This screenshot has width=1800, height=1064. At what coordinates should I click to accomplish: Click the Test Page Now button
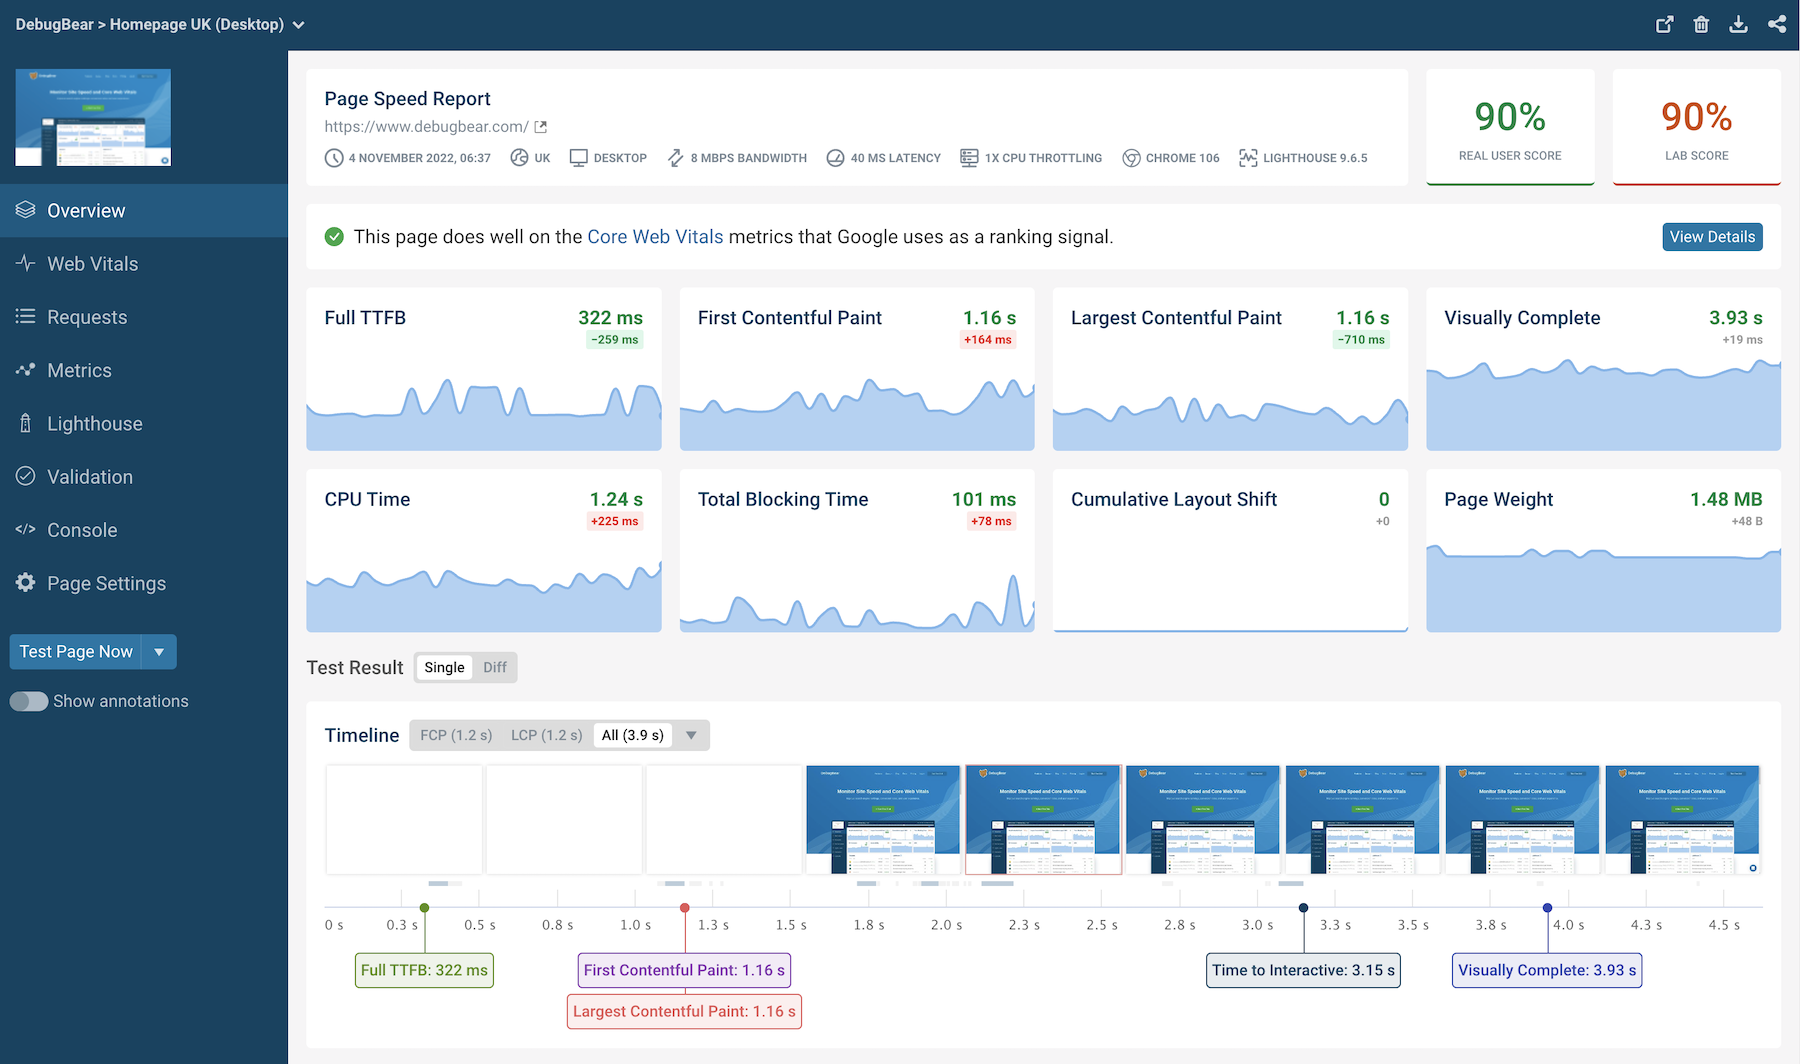pos(76,652)
